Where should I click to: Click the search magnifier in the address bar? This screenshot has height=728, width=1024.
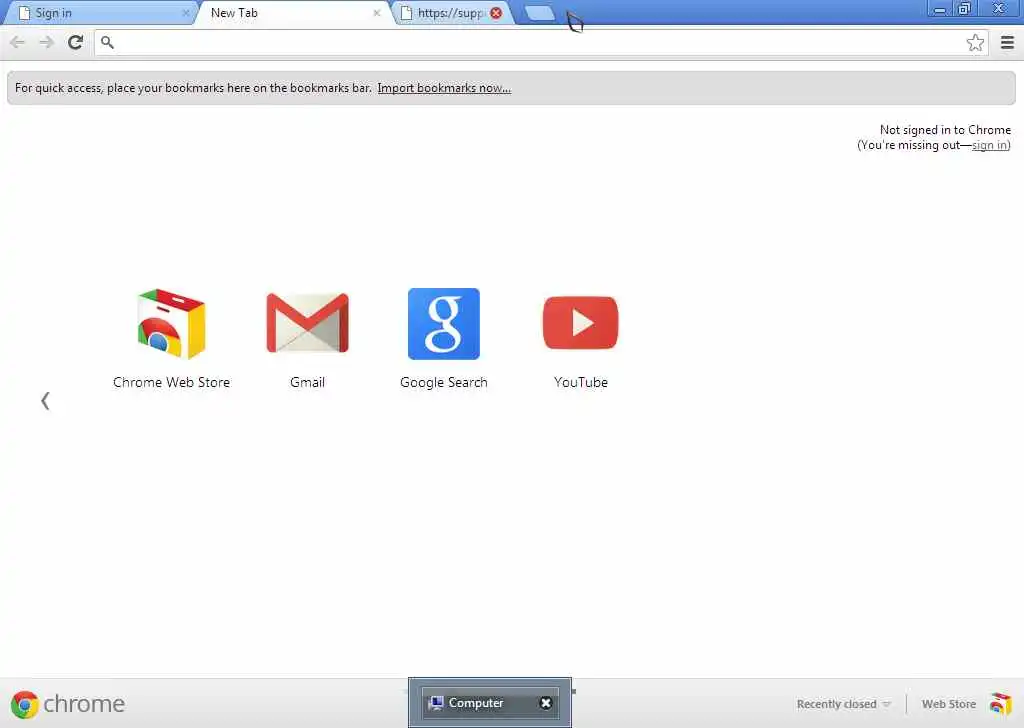click(x=107, y=42)
